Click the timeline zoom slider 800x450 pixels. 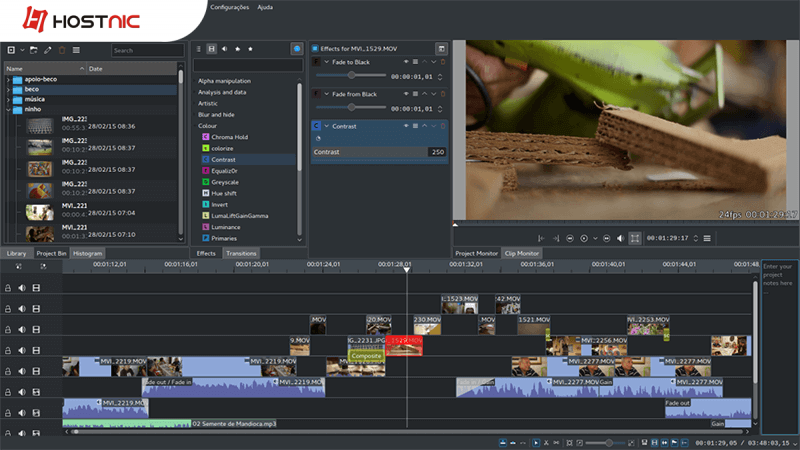606,443
